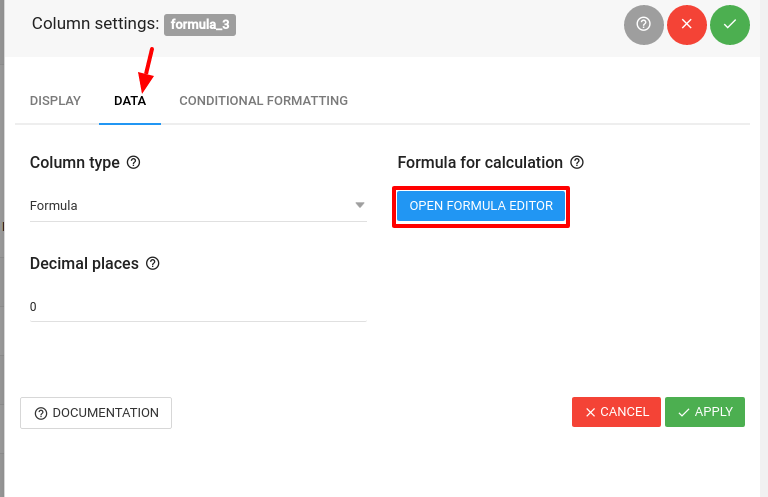Click the question icon in Documentation button
The image size is (768, 497).
[41, 413]
